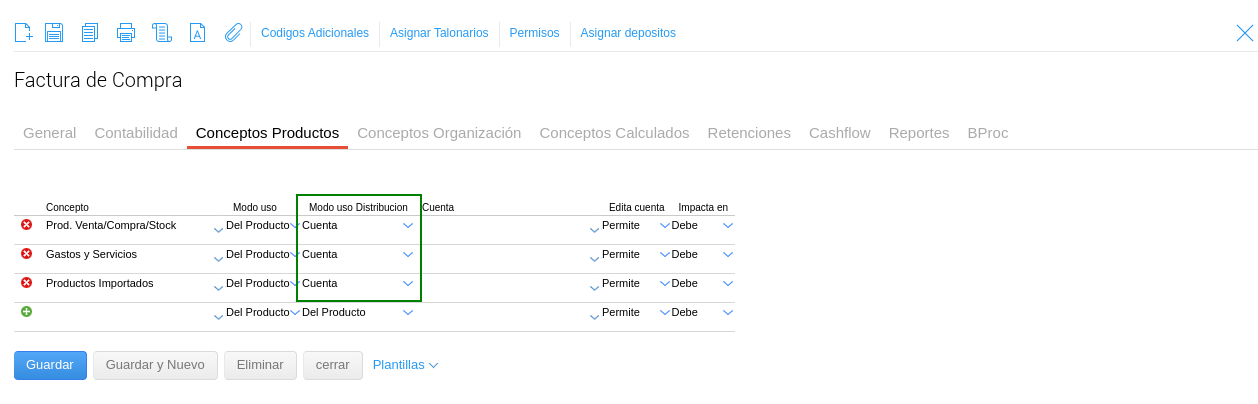Click the Cuenta field for Gastos y Servicios

coord(505,255)
